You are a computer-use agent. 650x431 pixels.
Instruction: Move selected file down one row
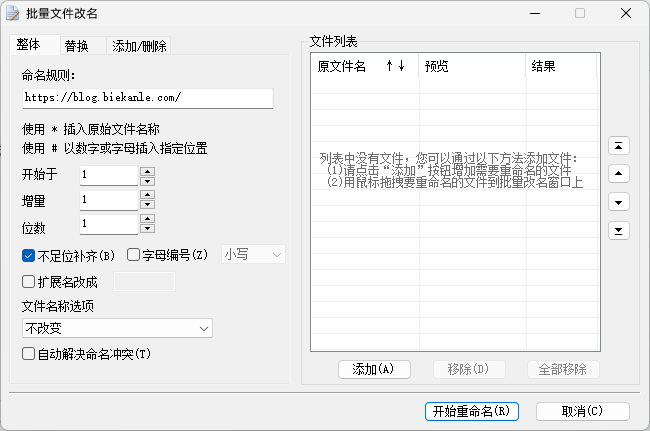coord(618,202)
